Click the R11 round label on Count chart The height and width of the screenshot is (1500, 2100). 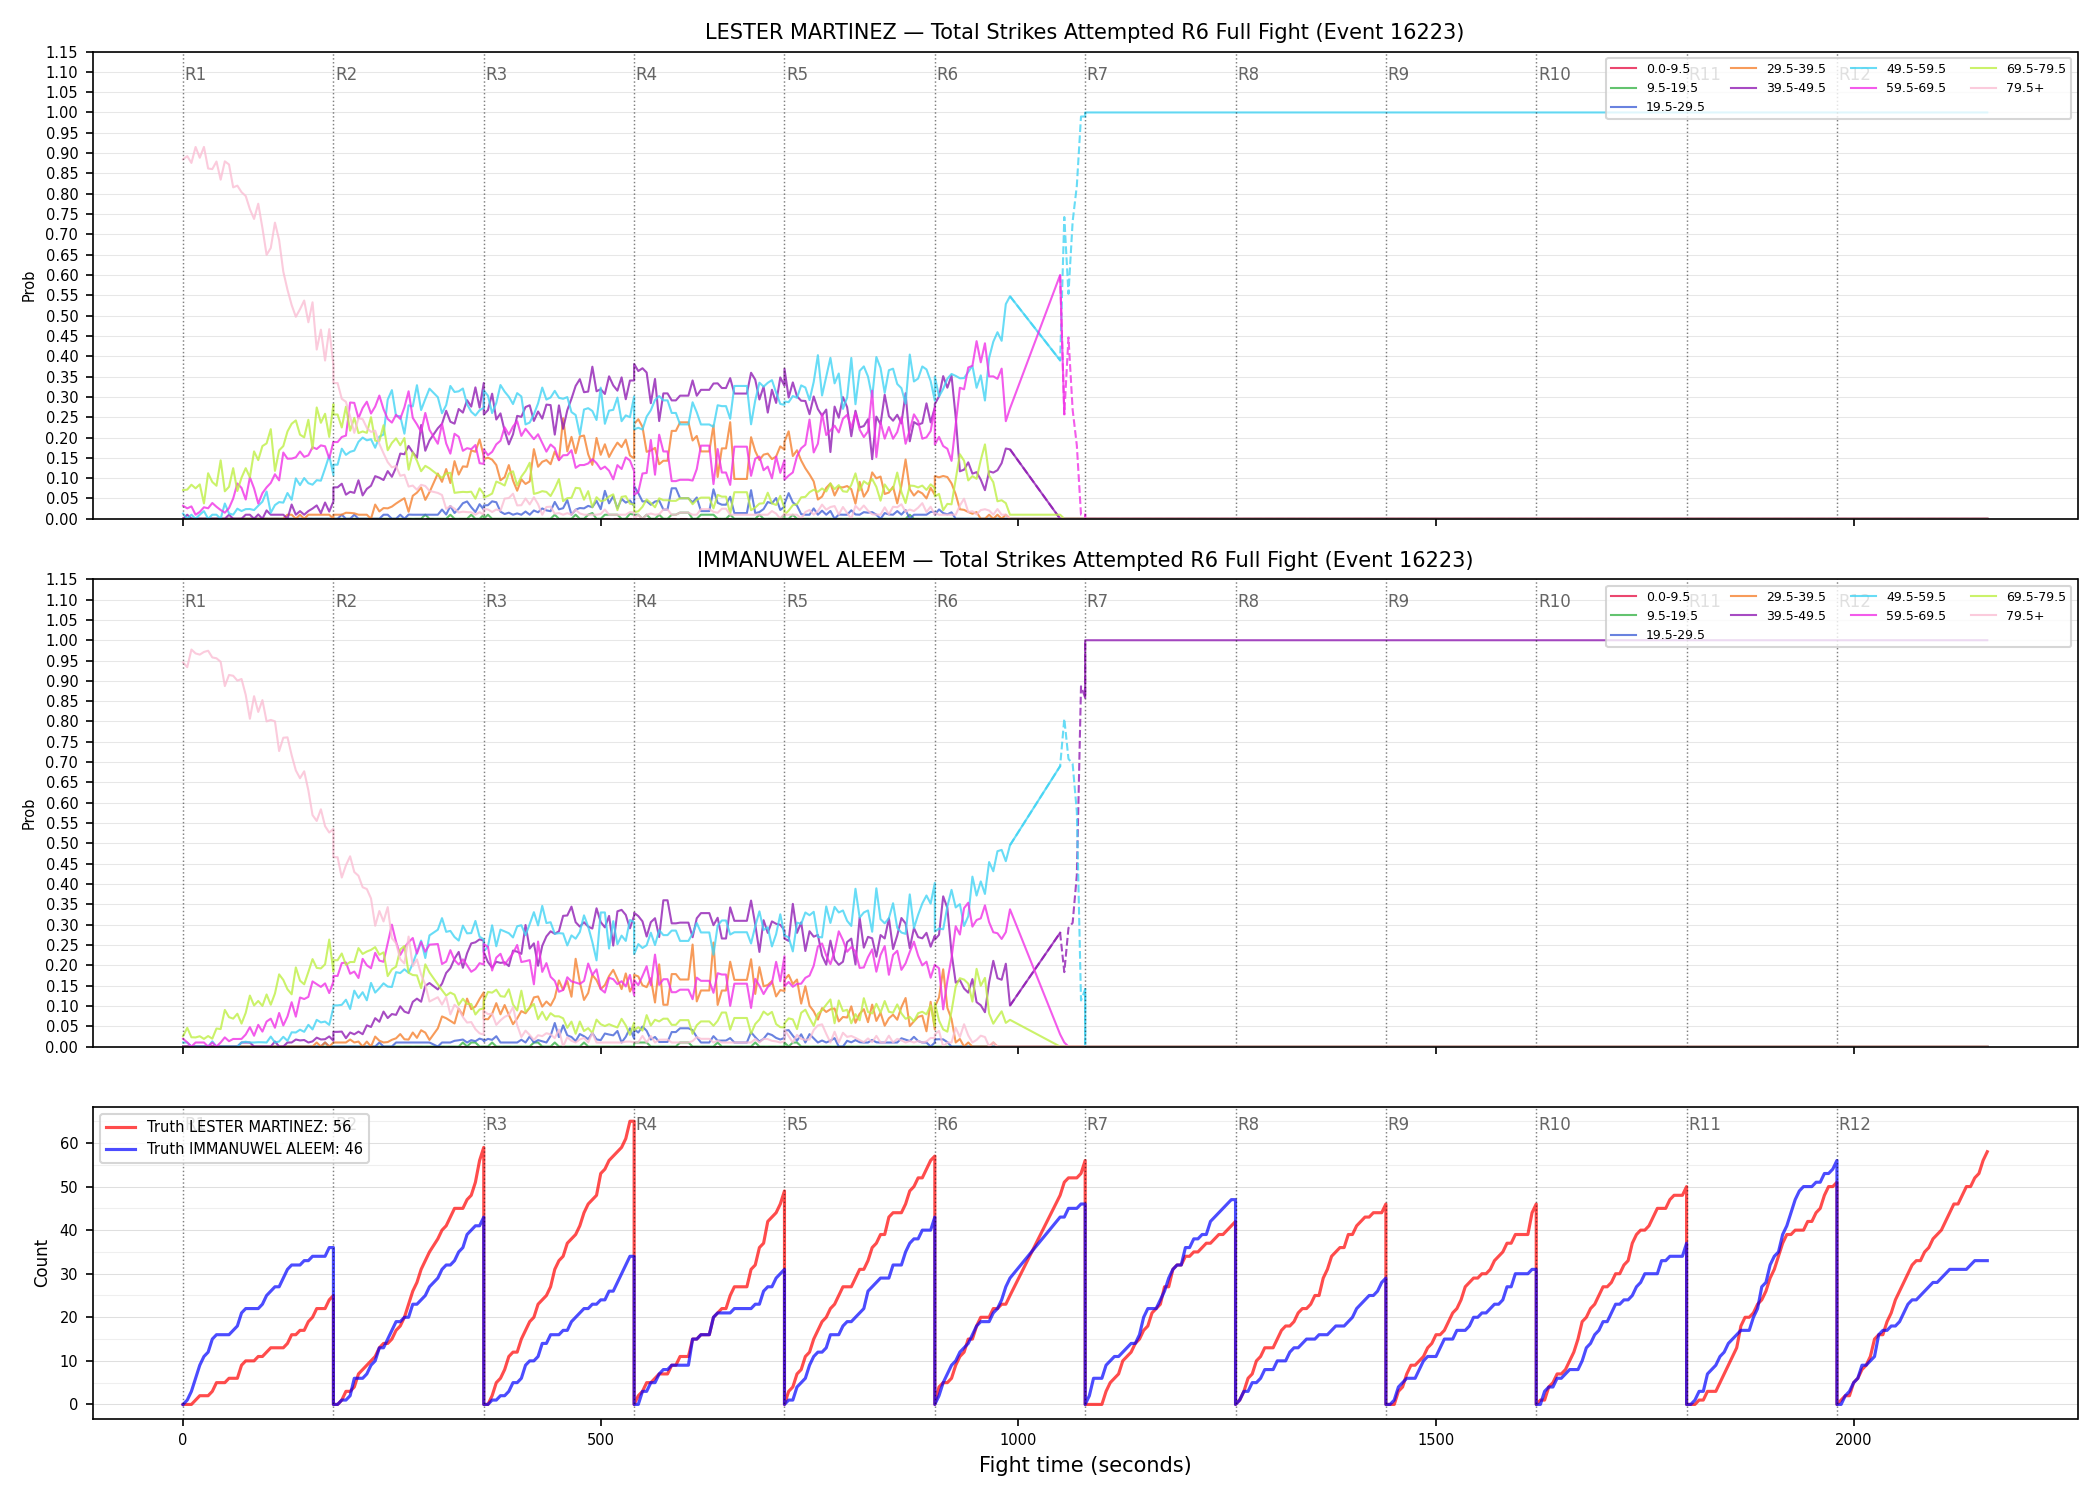click(1705, 1124)
